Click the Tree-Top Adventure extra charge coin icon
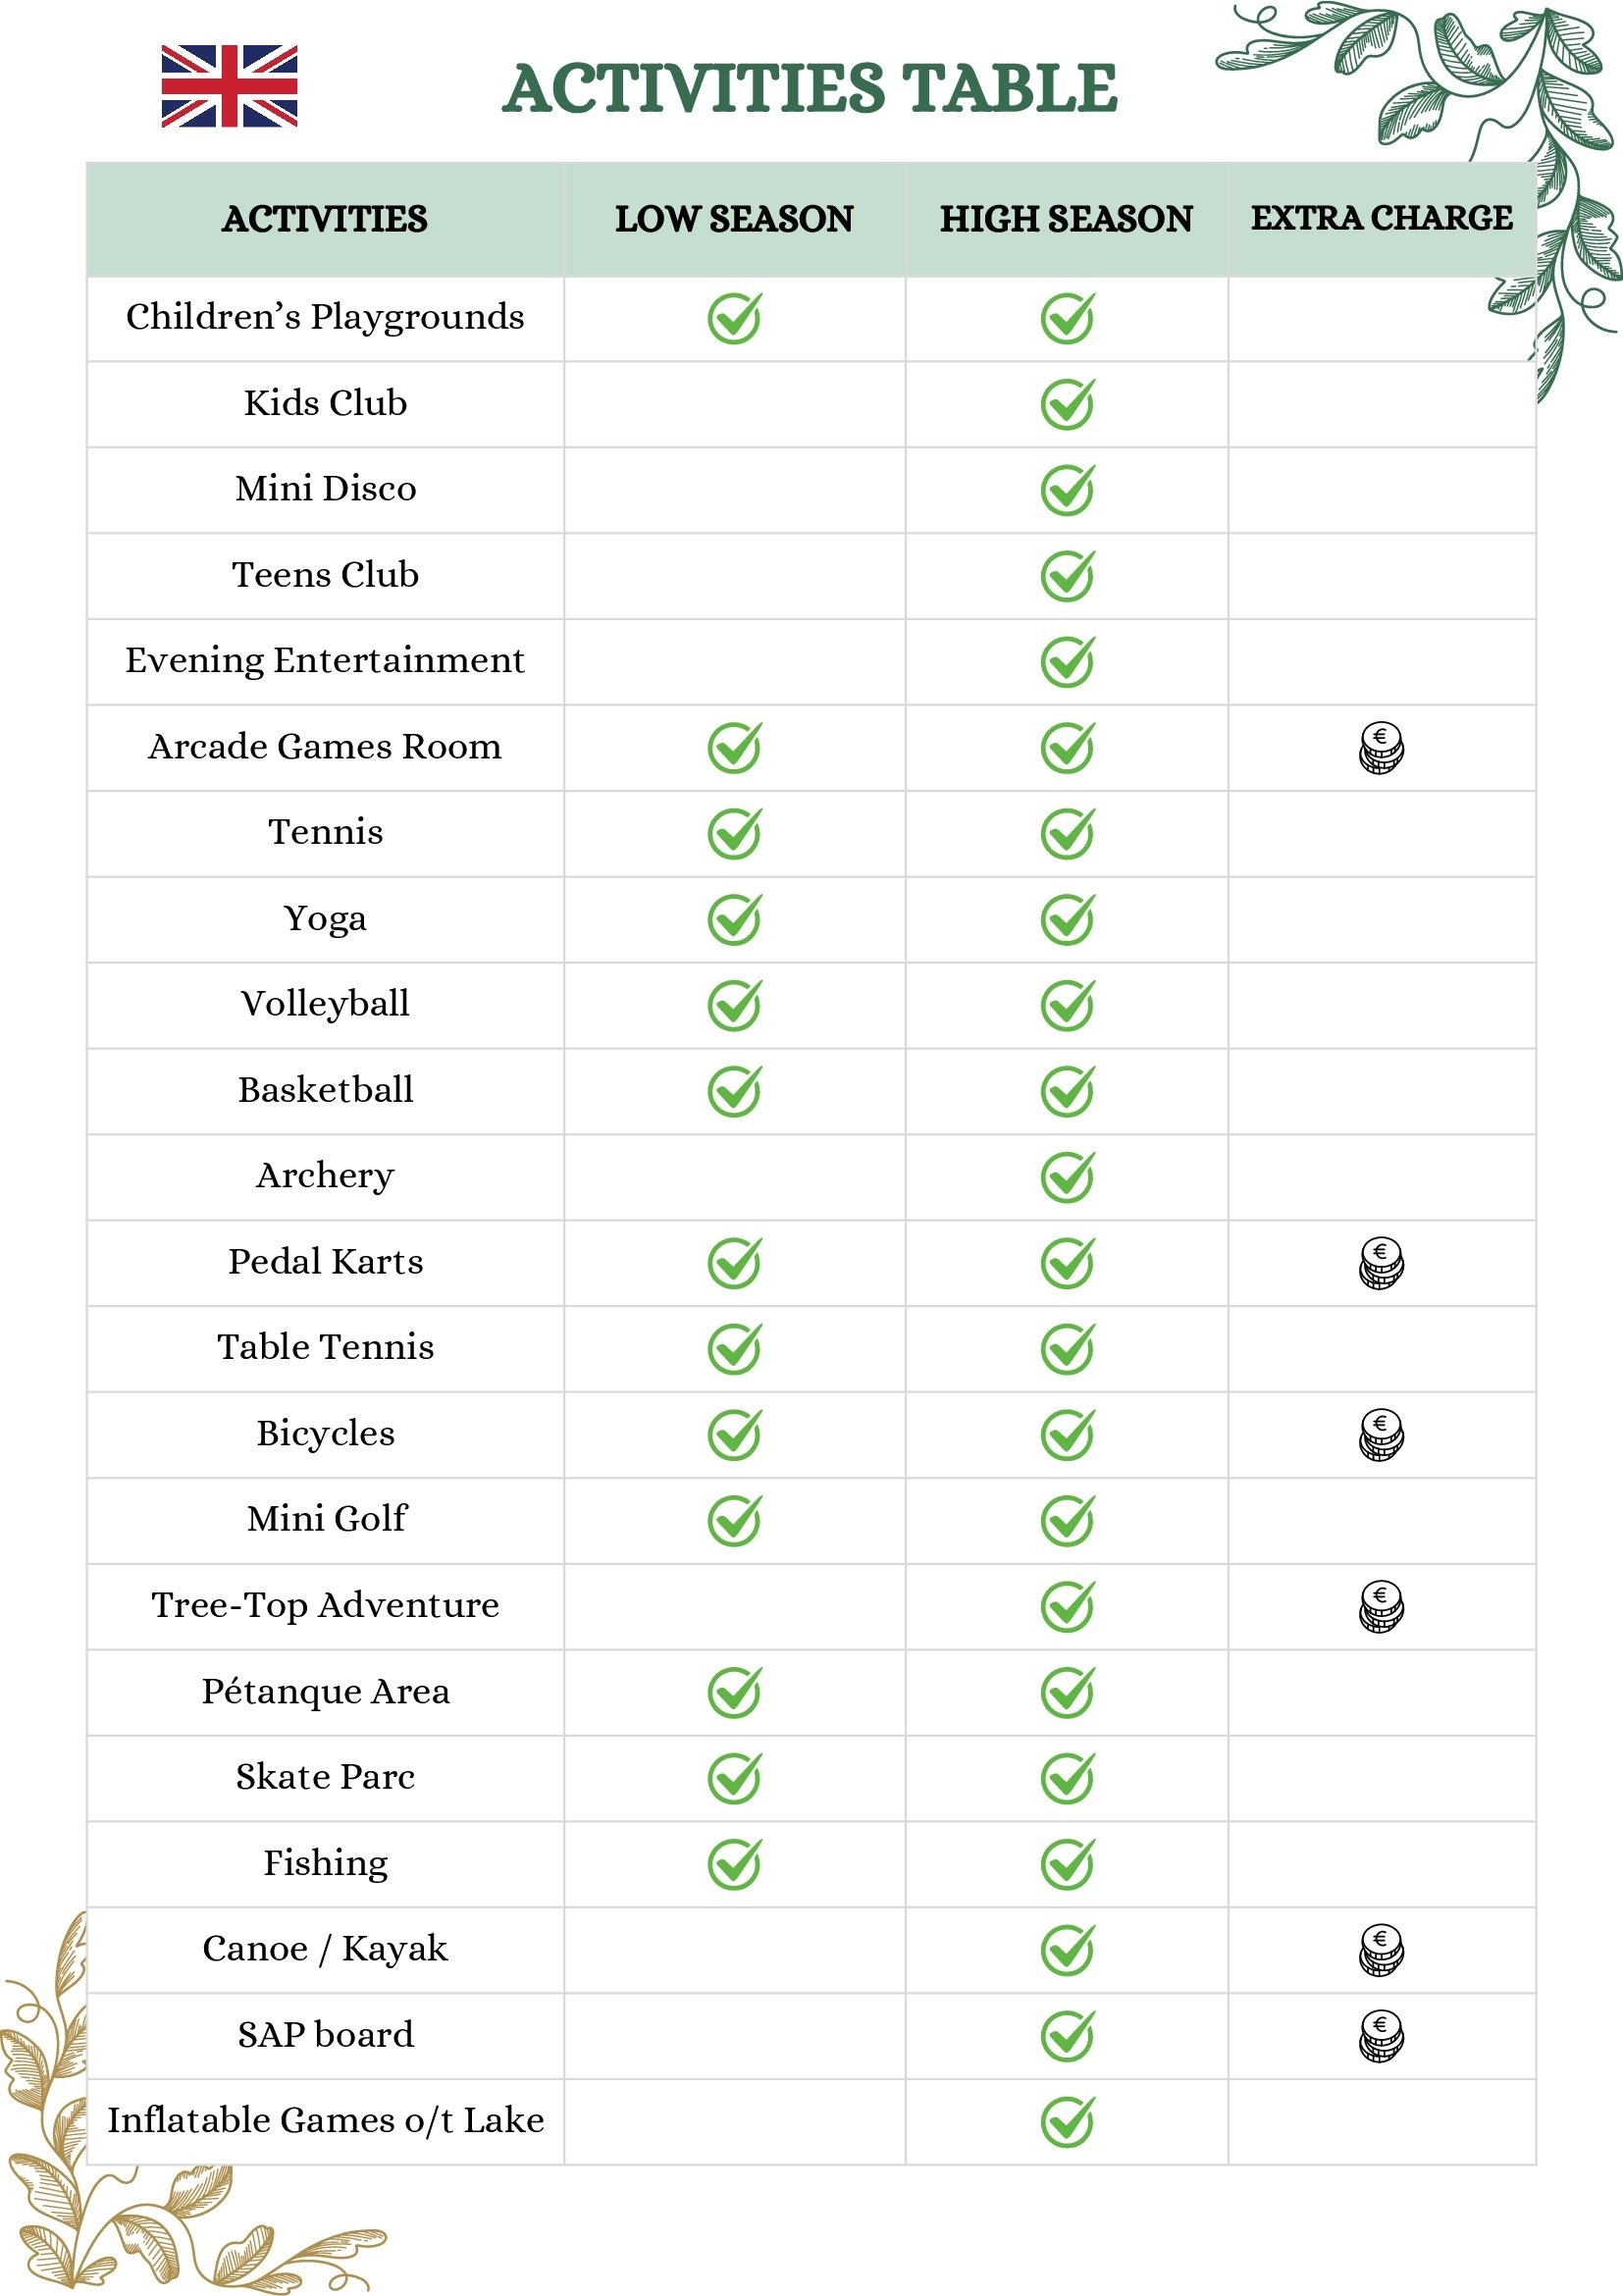The image size is (1623, 2296). click(x=1381, y=1607)
